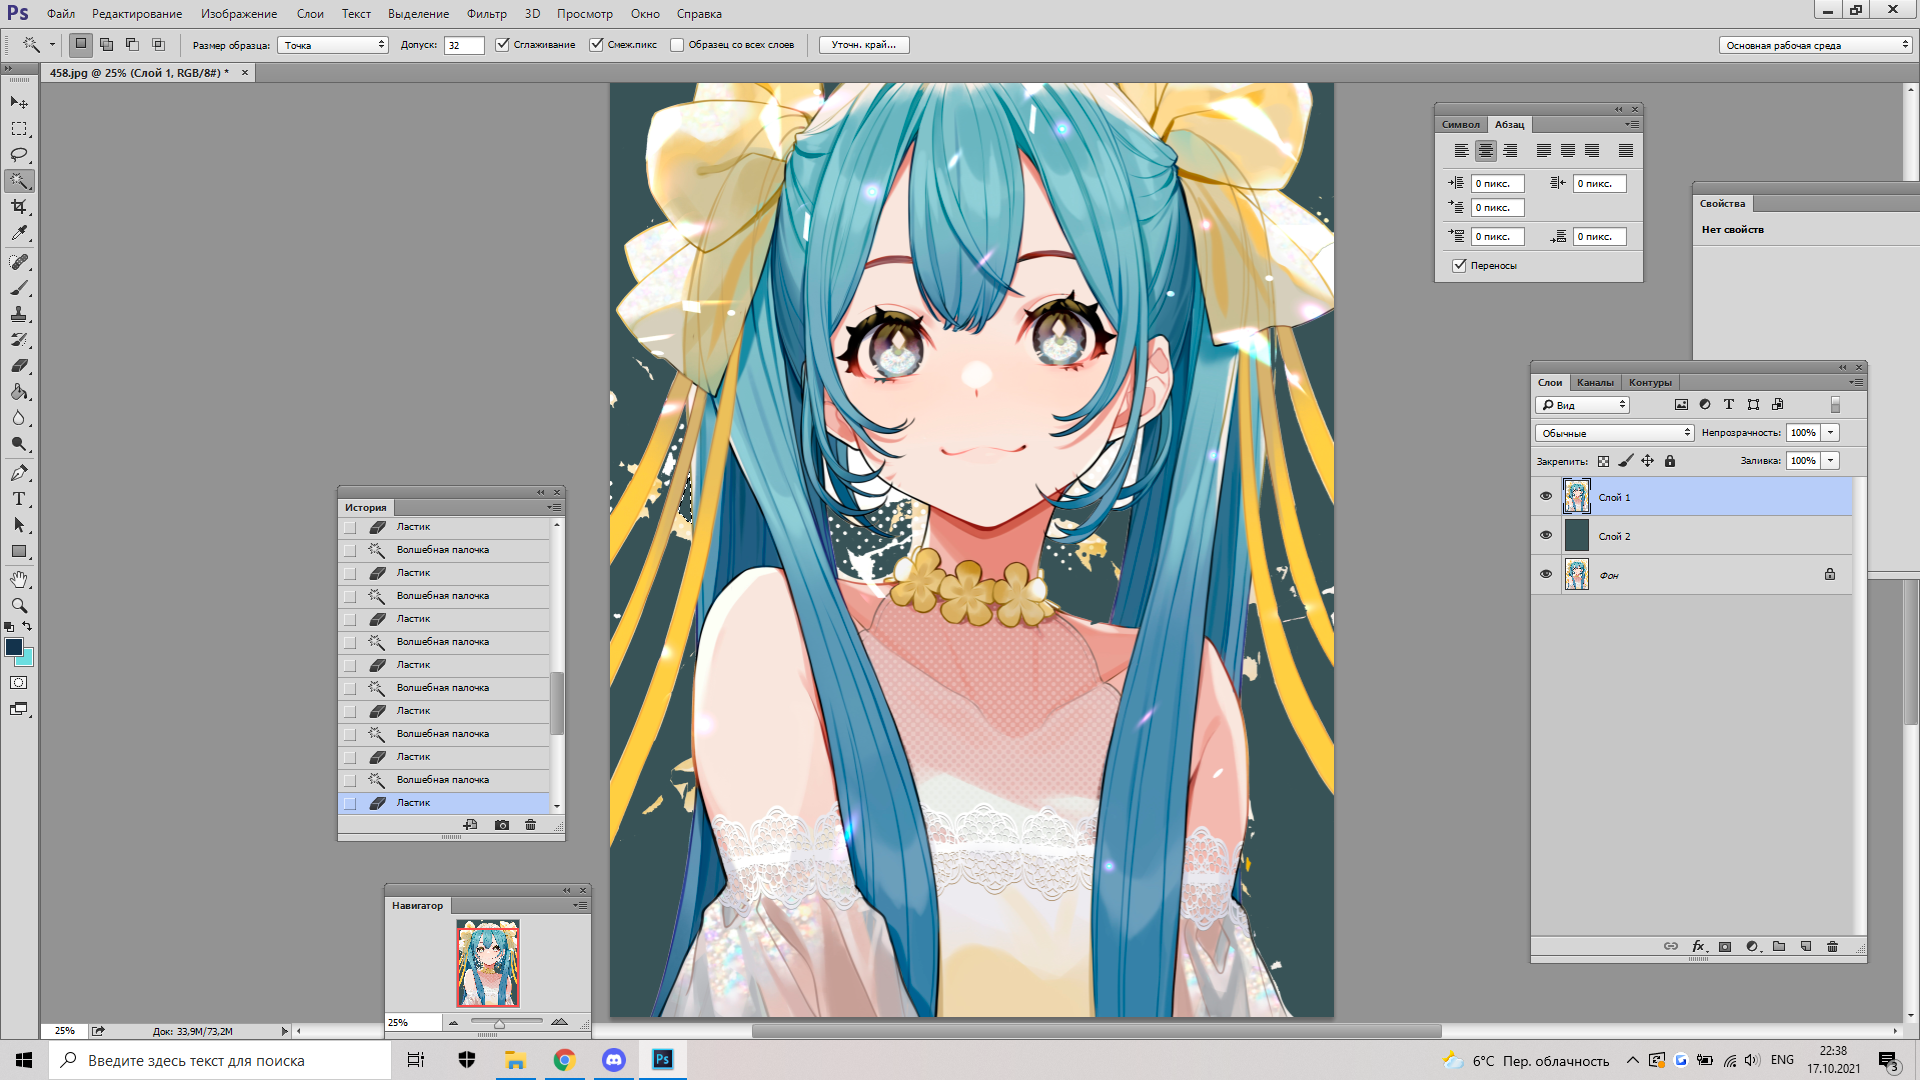This screenshot has width=1920, height=1080.
Task: Select the Eyedropper tool
Action: [19, 233]
